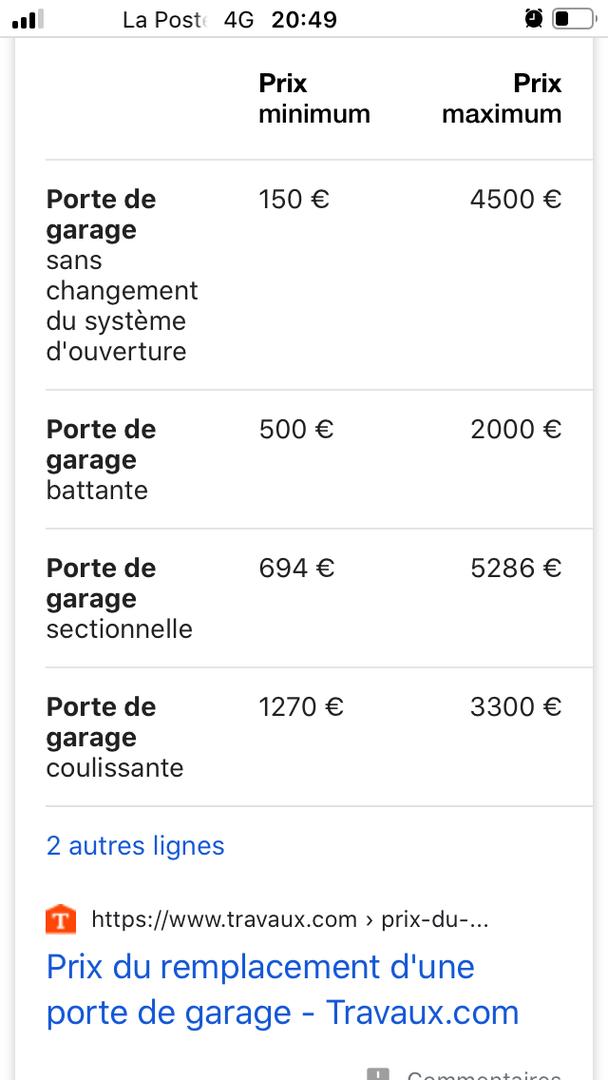Tap the Commentaires feedback text
Viewport: 608px width, 1080px height.
[x=484, y=1074]
